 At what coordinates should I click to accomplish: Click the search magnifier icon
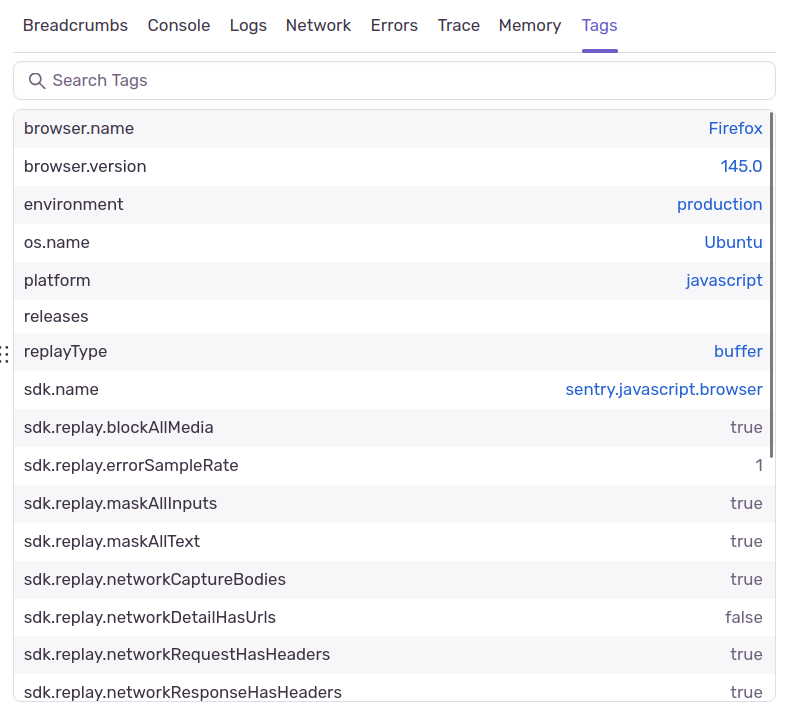(x=37, y=81)
